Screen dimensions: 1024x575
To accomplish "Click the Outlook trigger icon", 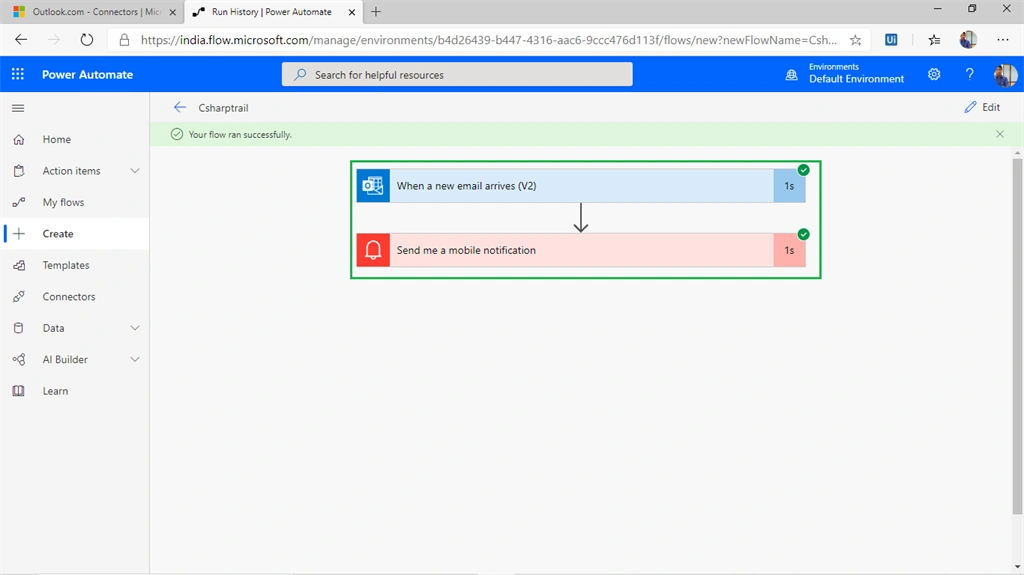I will tap(373, 186).
